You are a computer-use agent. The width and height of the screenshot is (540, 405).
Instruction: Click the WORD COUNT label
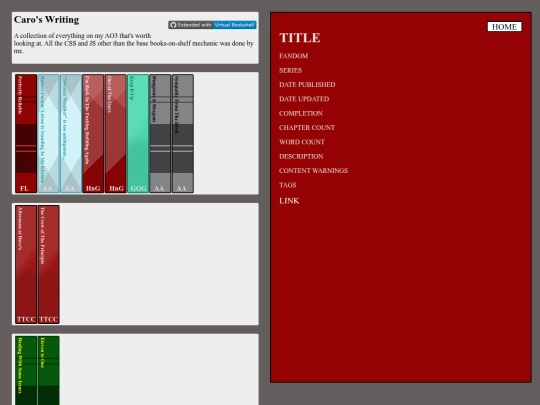tap(302, 142)
